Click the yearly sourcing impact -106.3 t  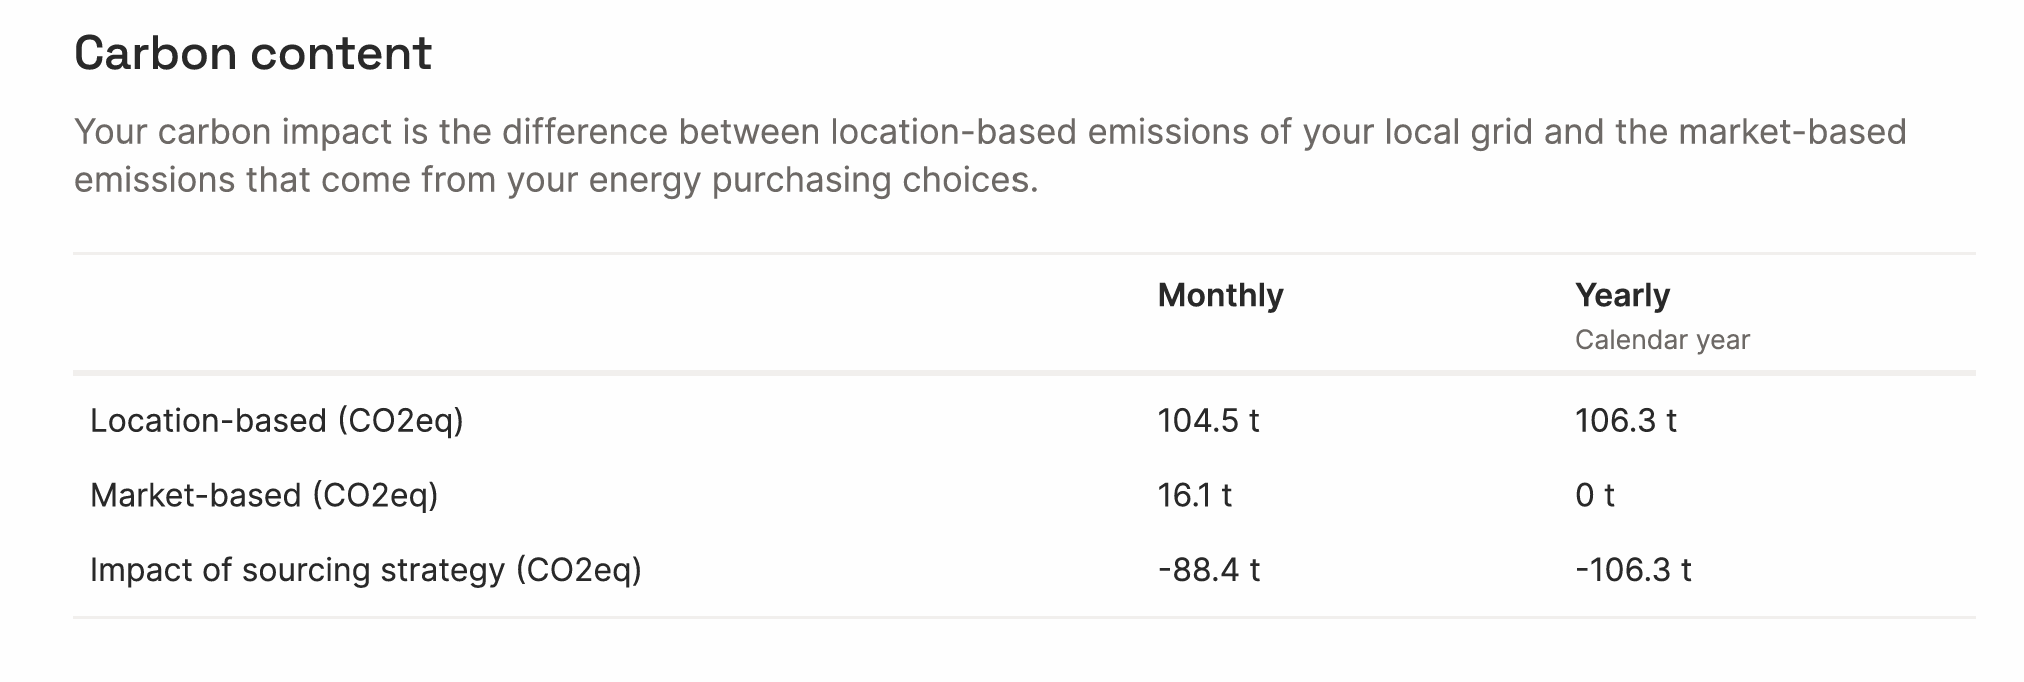[1632, 570]
